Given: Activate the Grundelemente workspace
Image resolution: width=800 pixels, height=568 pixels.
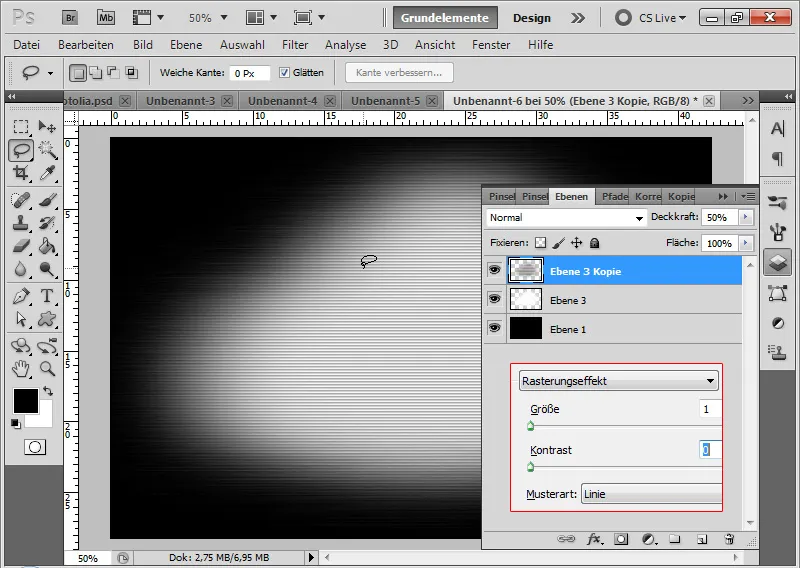Looking at the screenshot, I should (445, 18).
